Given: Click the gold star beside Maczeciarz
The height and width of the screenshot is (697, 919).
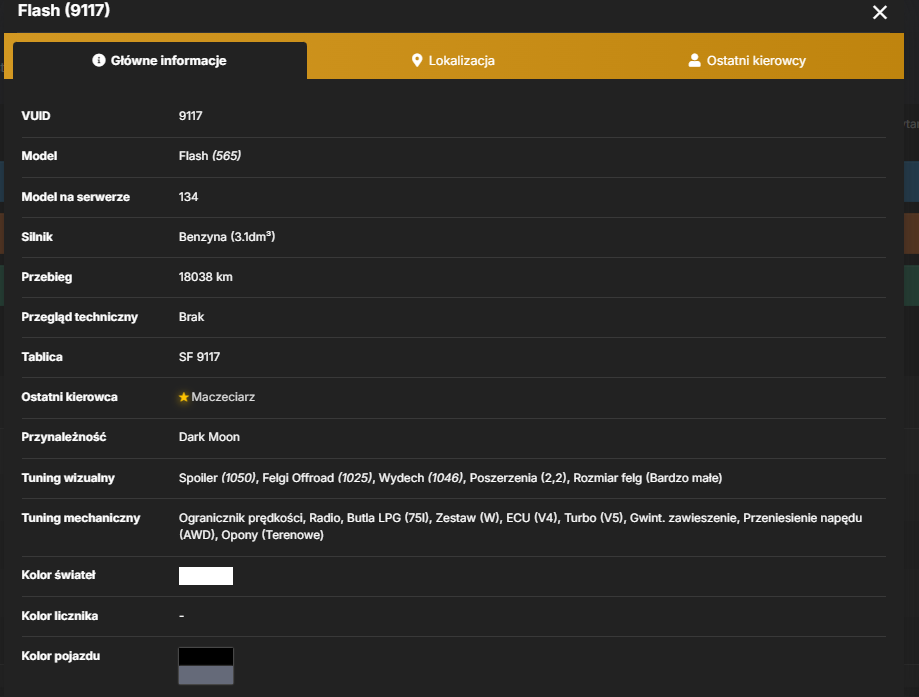Looking at the screenshot, I should (183, 397).
